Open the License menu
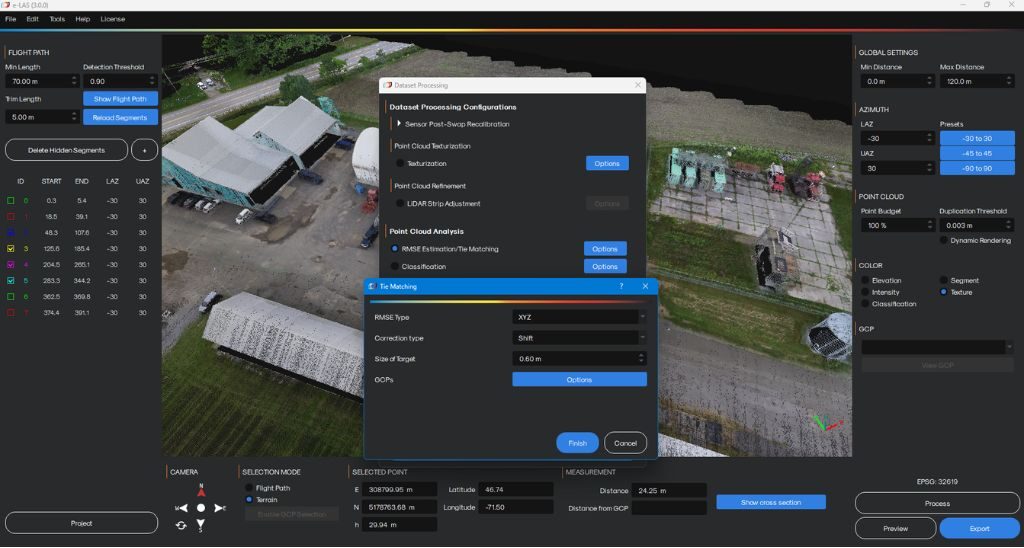 point(113,19)
